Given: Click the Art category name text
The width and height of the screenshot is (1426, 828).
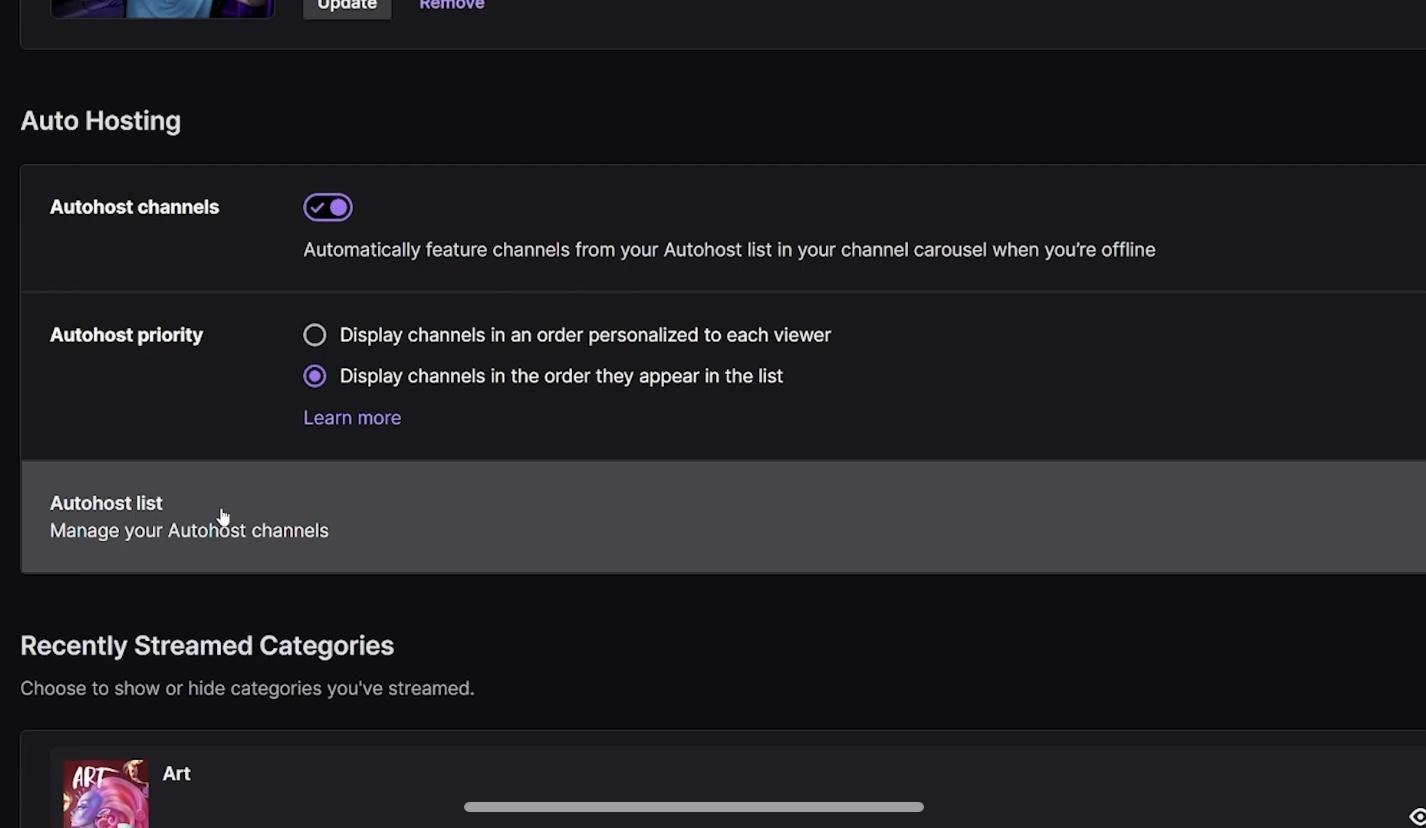Looking at the screenshot, I should coord(176,774).
